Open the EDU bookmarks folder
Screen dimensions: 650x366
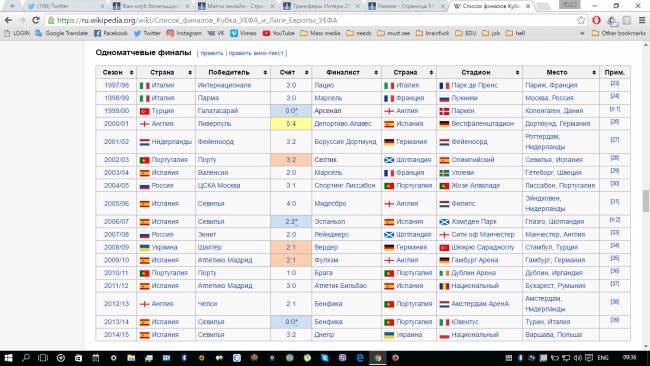coord(466,33)
